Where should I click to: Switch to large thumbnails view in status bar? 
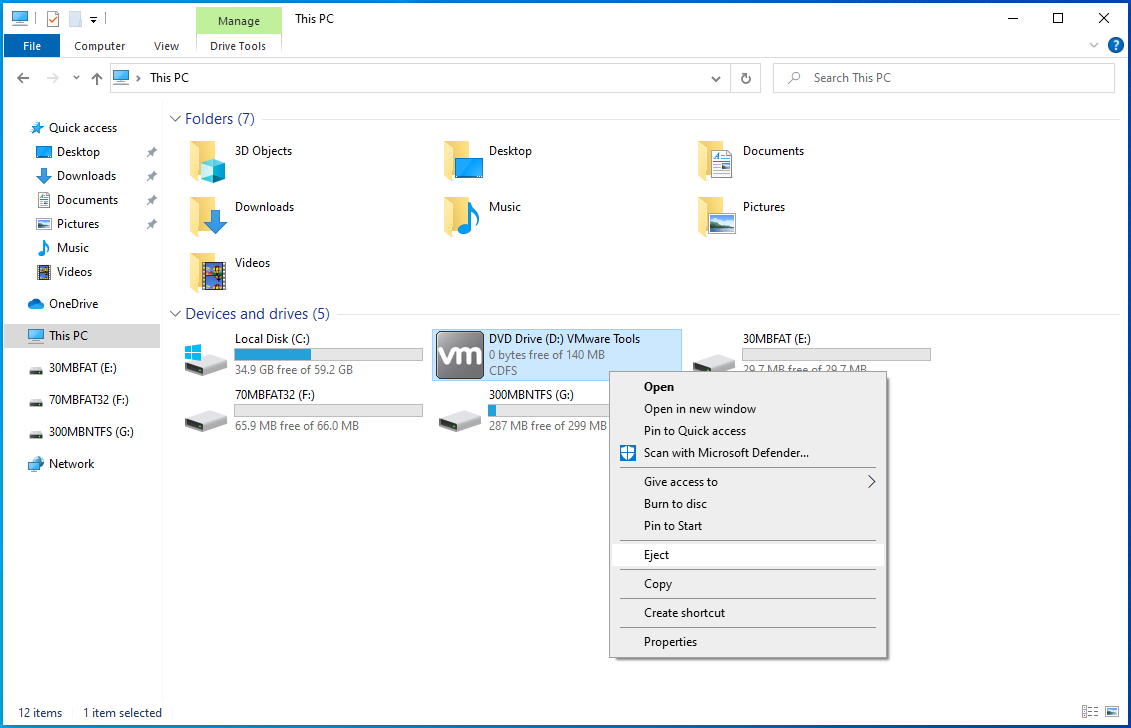1111,712
